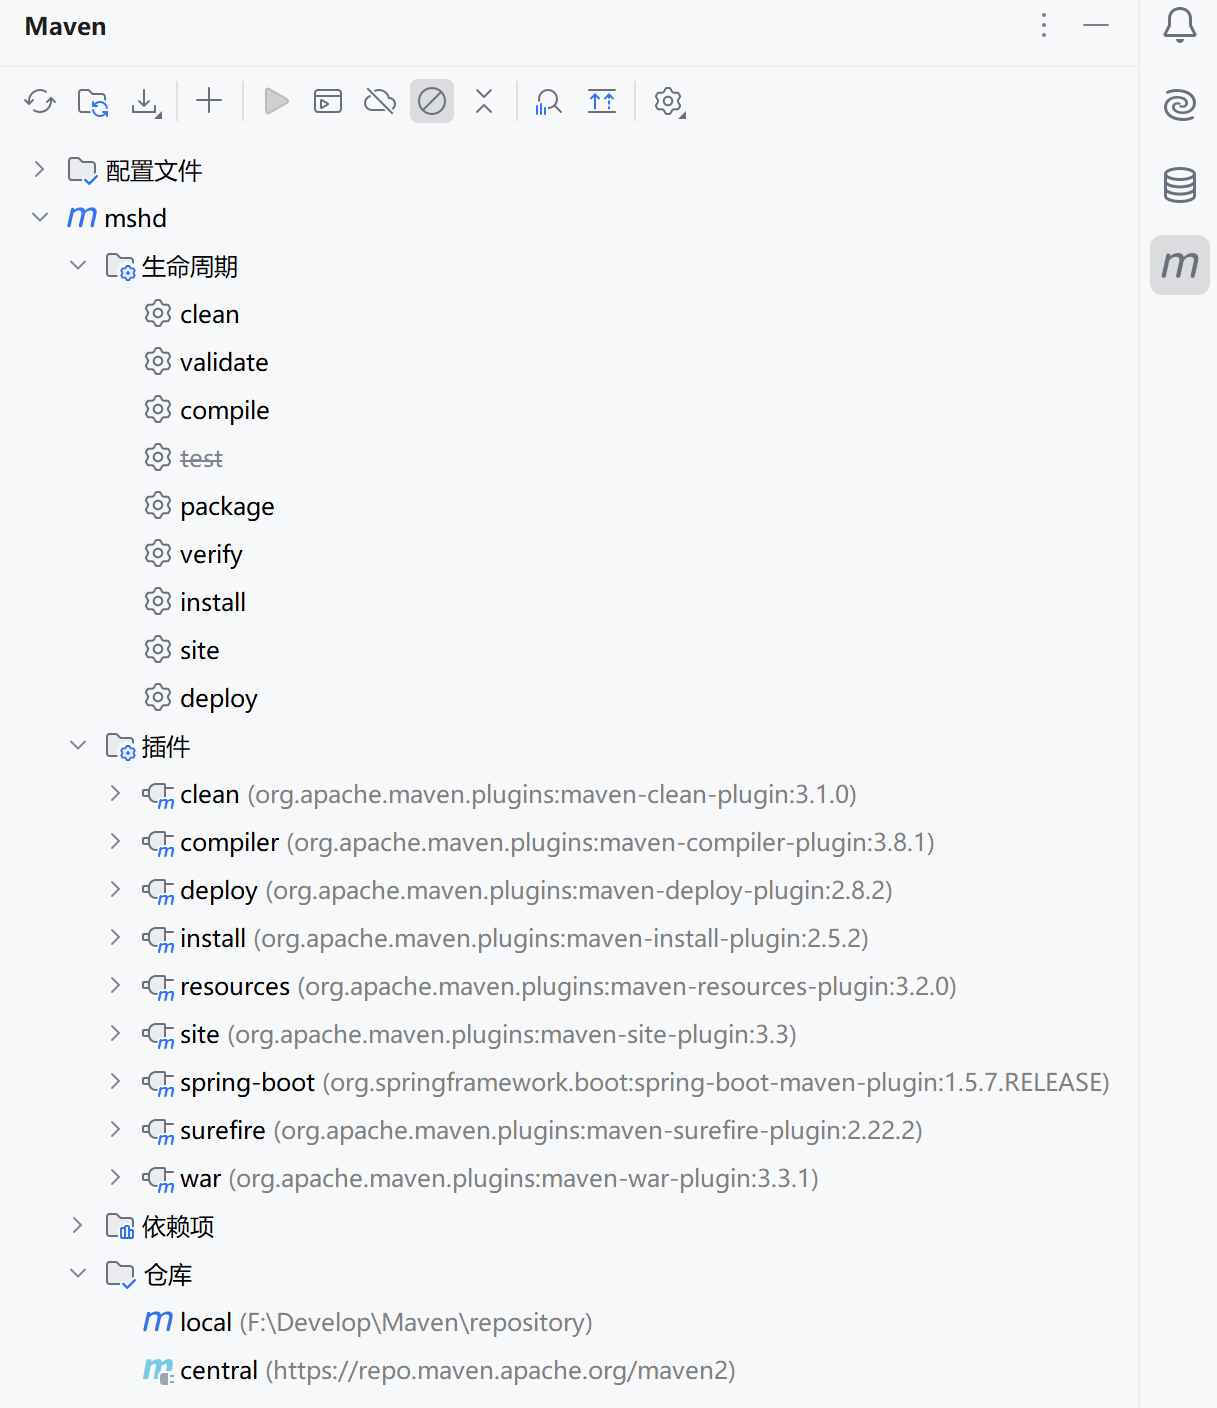Image resolution: width=1217 pixels, height=1408 pixels.
Task: Select maven-surefire-plugin:2.22.2 row
Action: tap(532, 1130)
